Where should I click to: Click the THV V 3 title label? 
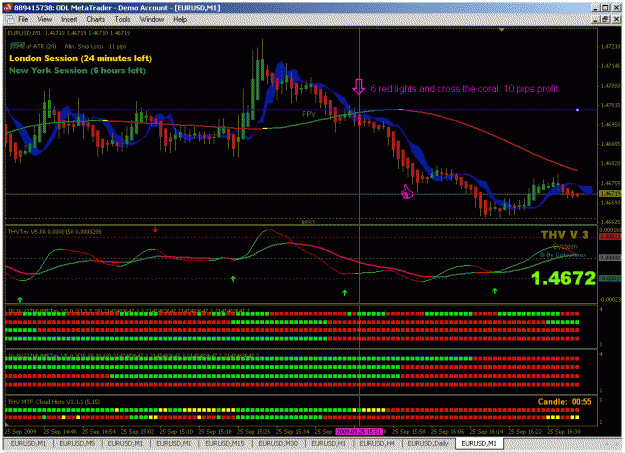tap(564, 235)
